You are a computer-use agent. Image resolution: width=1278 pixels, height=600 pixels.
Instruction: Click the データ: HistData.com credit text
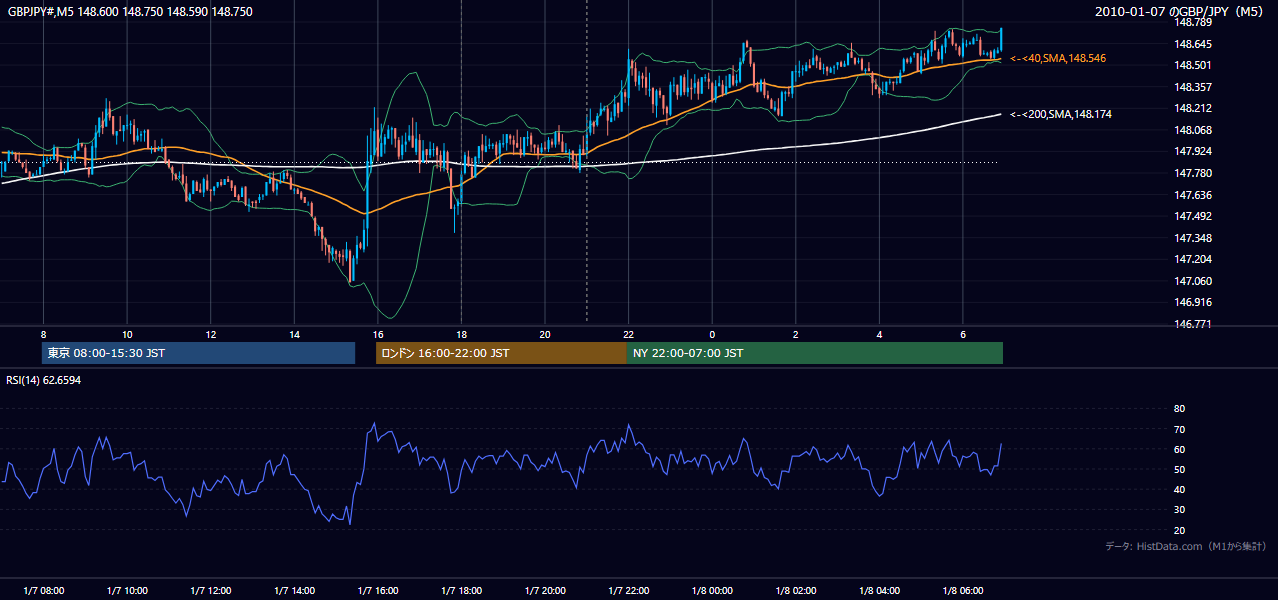click(x=1186, y=546)
